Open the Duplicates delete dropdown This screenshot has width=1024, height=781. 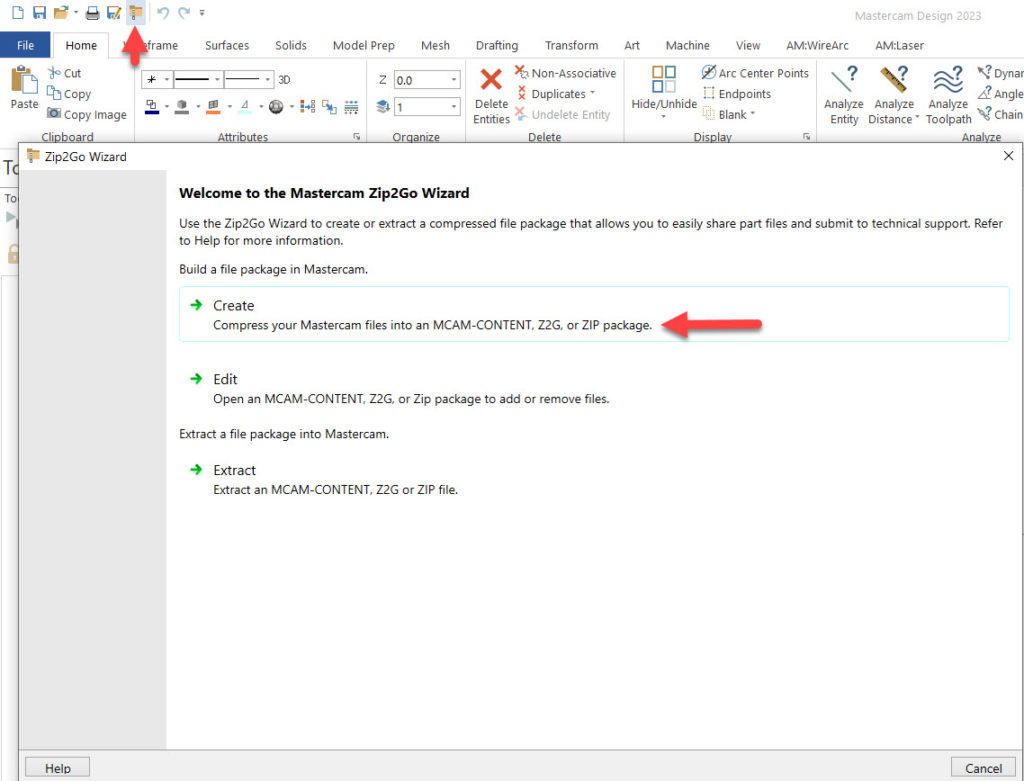point(556,94)
